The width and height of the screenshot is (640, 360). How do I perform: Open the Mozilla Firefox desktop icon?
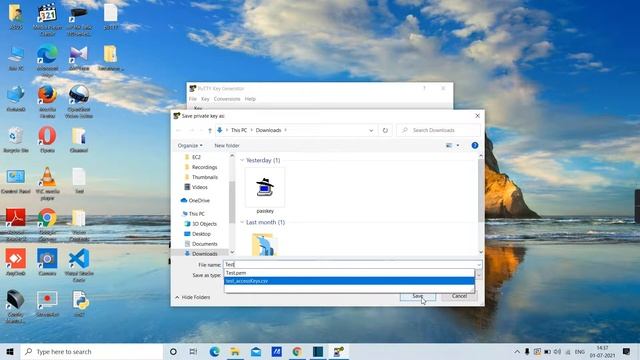pyautogui.click(x=47, y=101)
